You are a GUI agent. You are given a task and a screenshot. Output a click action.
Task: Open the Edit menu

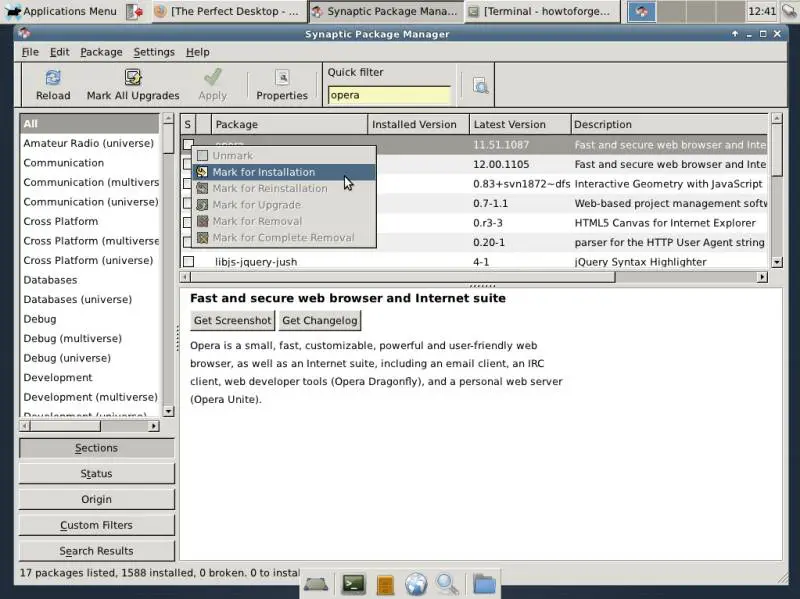pos(60,52)
